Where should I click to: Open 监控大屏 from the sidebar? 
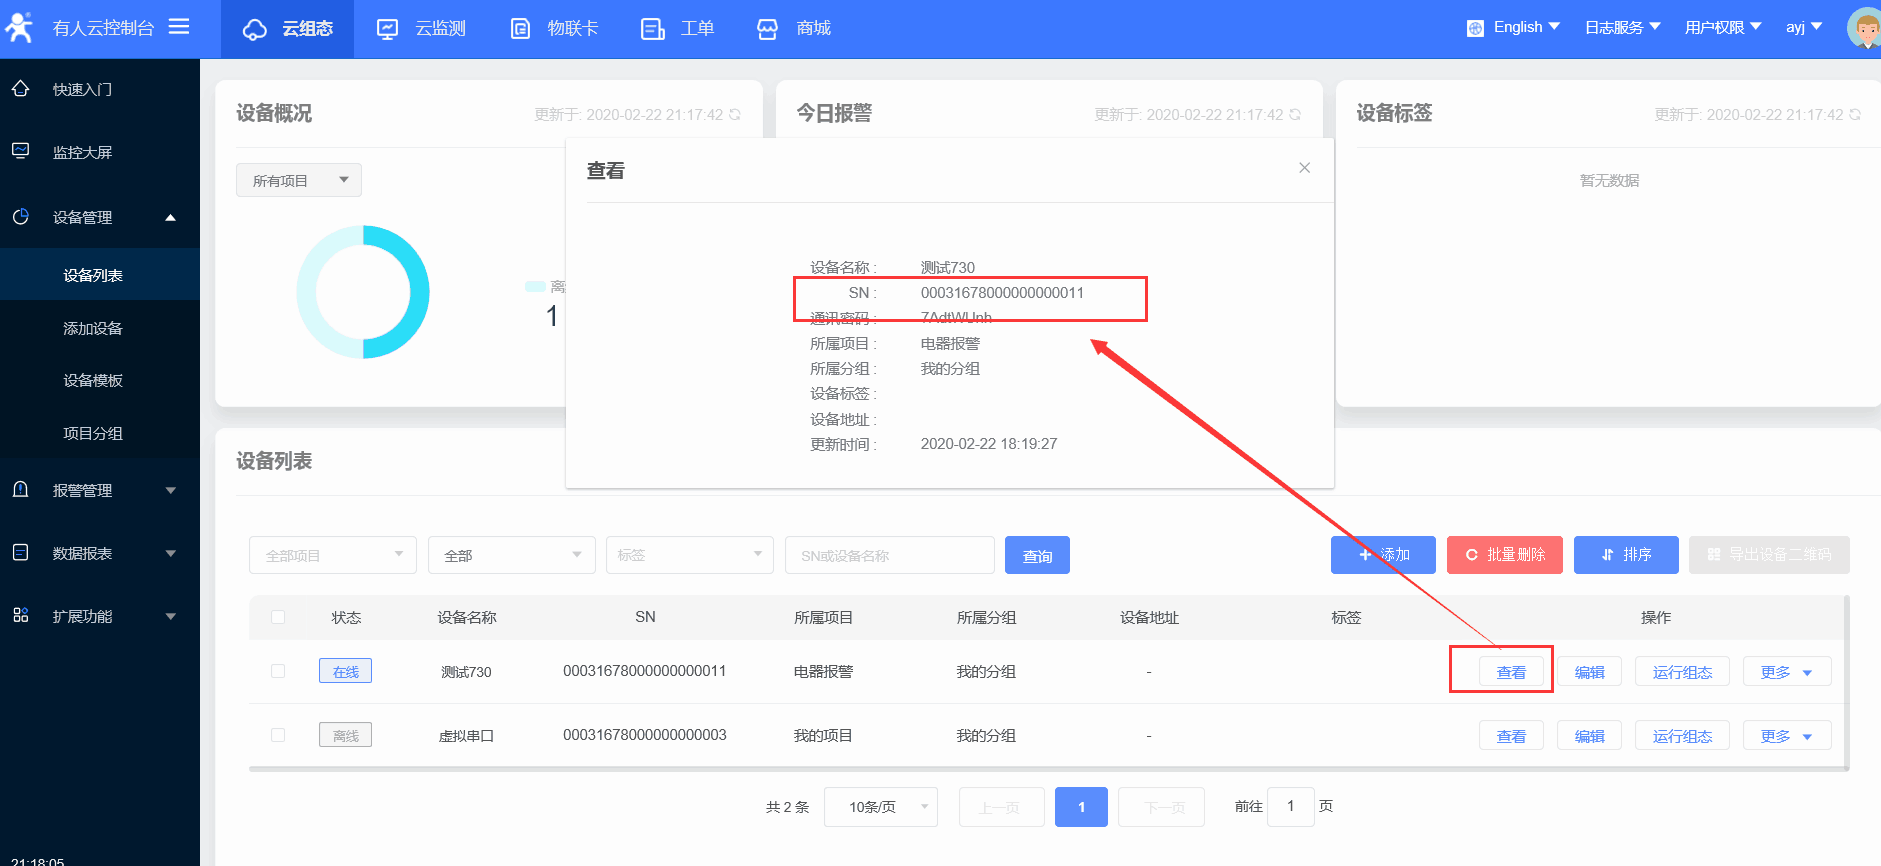coord(82,152)
